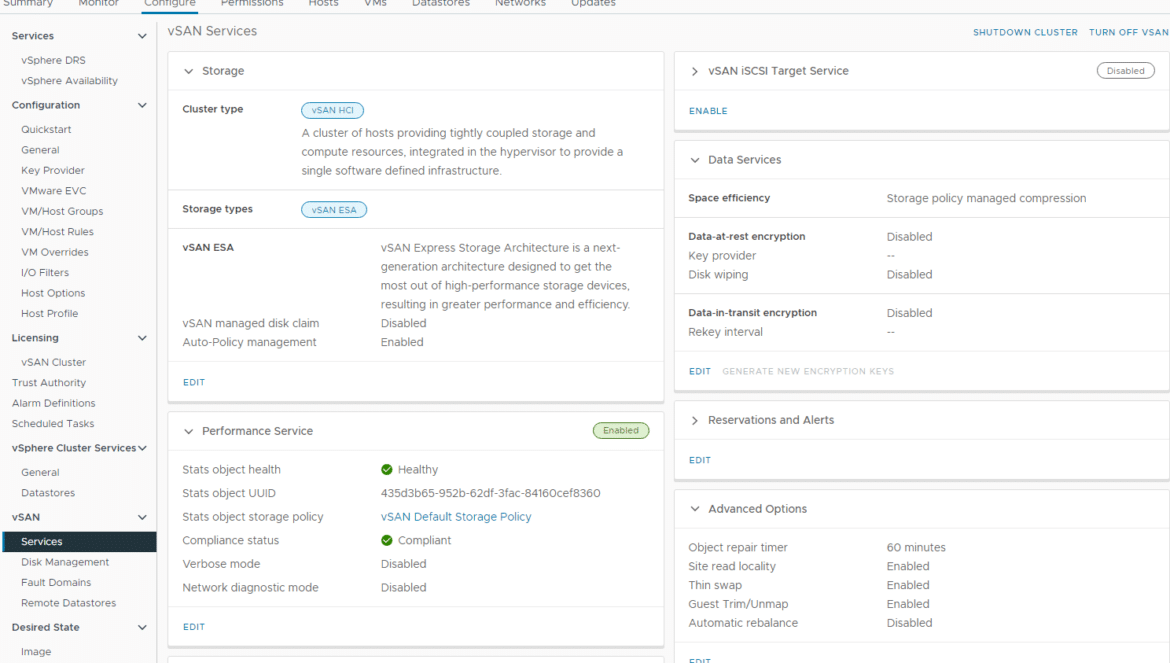Screen dimensions: 1170x663
Task: Select VMware EVC in the sidebar
Action: coord(54,191)
